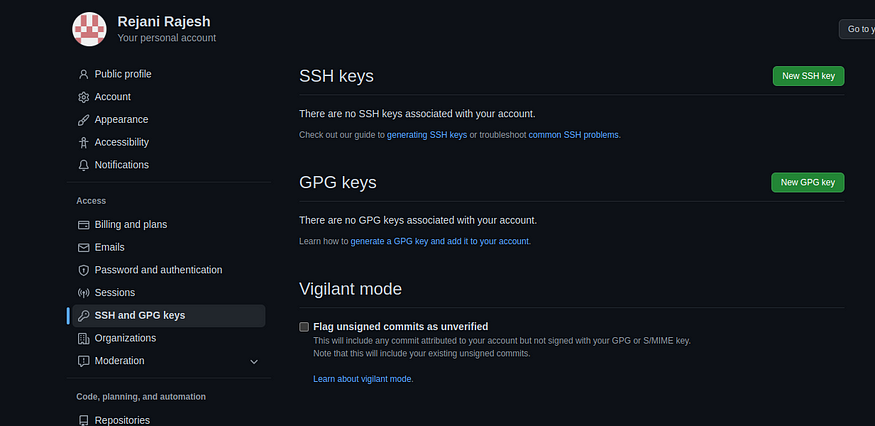
Task: Select the Appearance paintbrush icon
Action: [83, 120]
